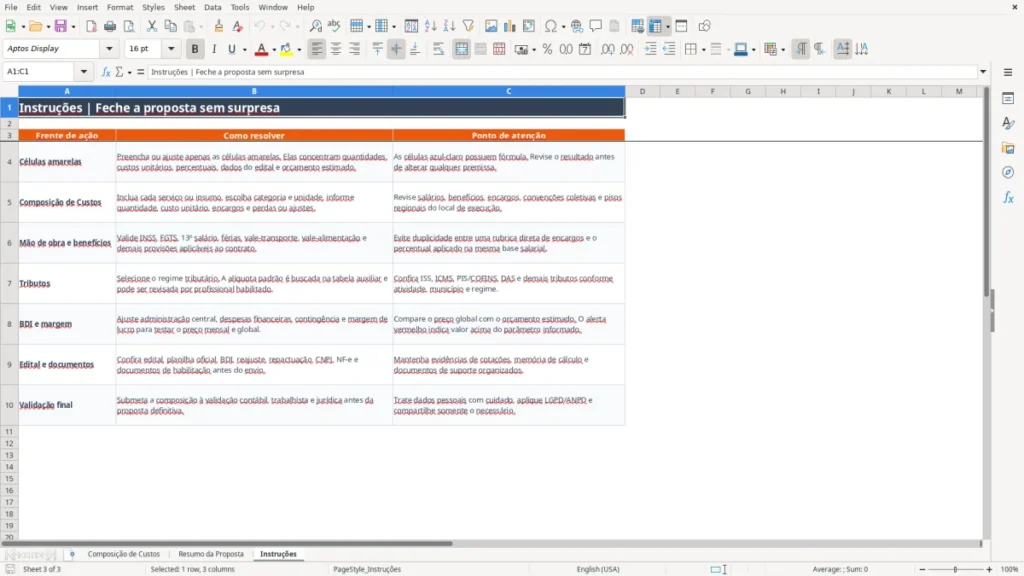
Task: Select cell Tributos in column A
Action: coord(67,283)
